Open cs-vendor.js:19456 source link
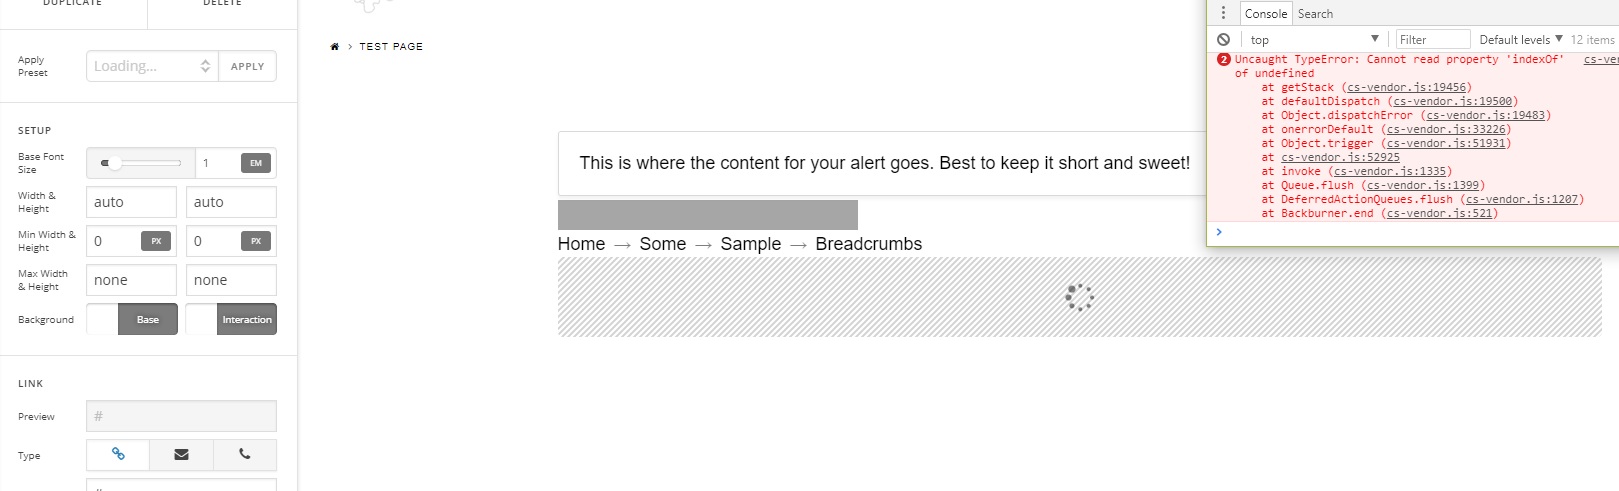Screen dimensions: 1619x491 [1406, 87]
